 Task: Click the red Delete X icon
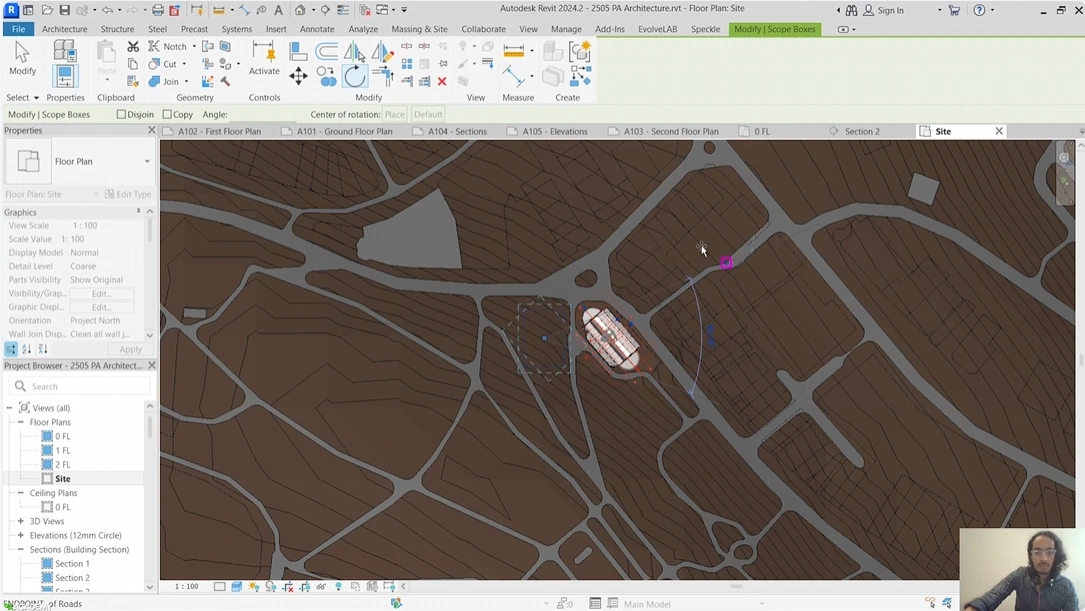pos(441,82)
